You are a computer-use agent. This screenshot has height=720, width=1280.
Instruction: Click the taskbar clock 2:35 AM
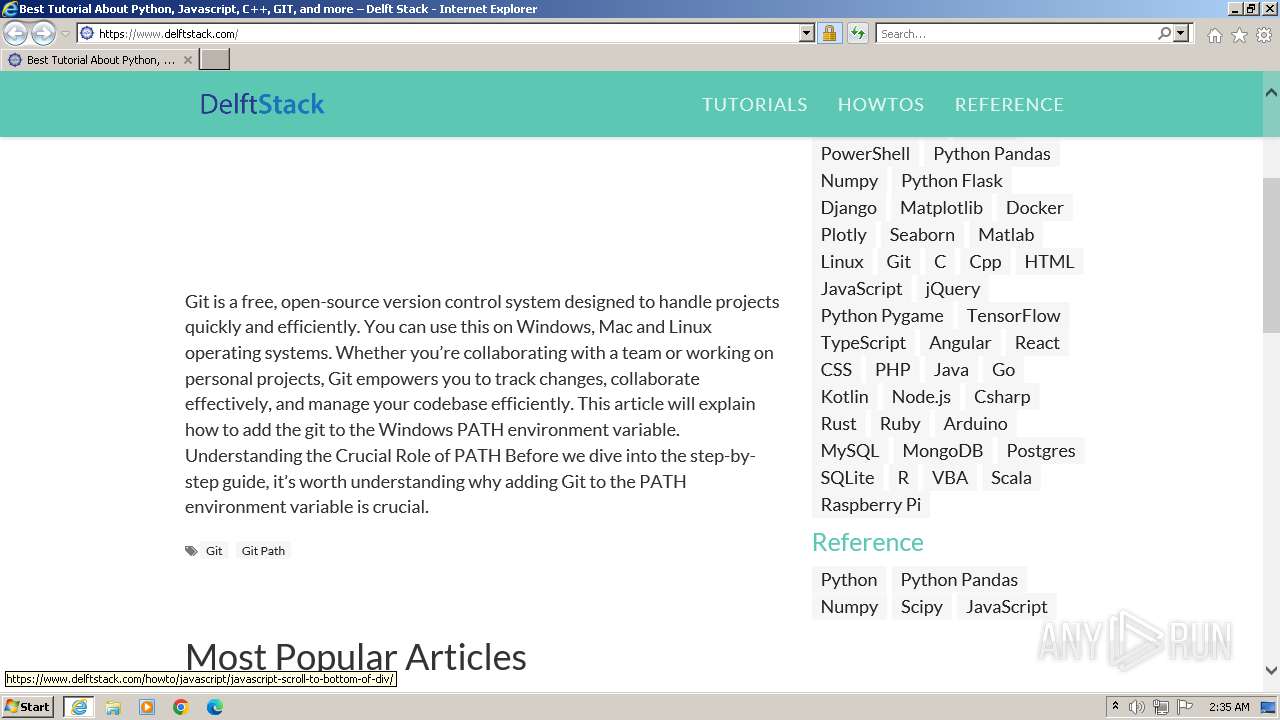1229,707
